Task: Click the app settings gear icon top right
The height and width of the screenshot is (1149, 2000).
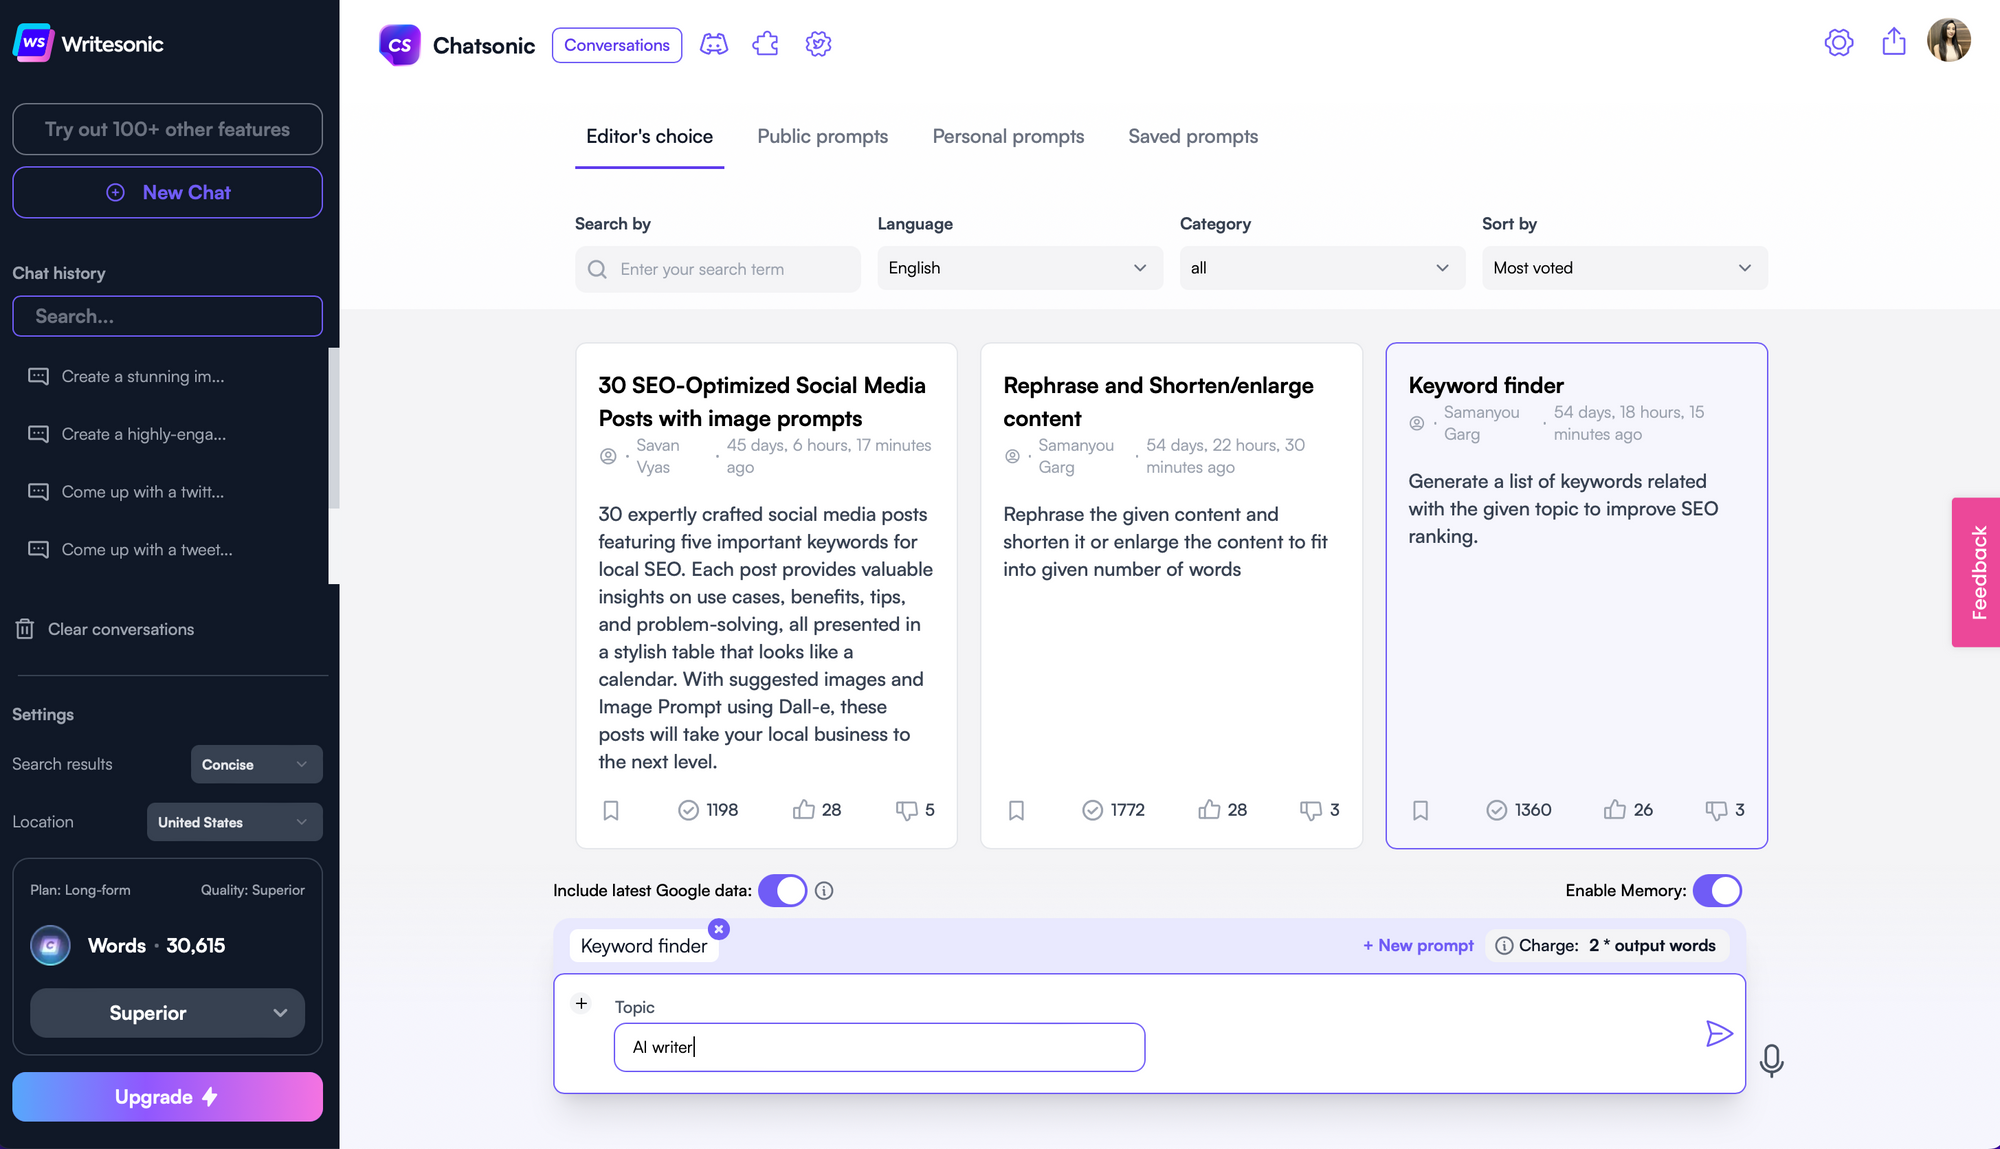Action: click(1839, 45)
